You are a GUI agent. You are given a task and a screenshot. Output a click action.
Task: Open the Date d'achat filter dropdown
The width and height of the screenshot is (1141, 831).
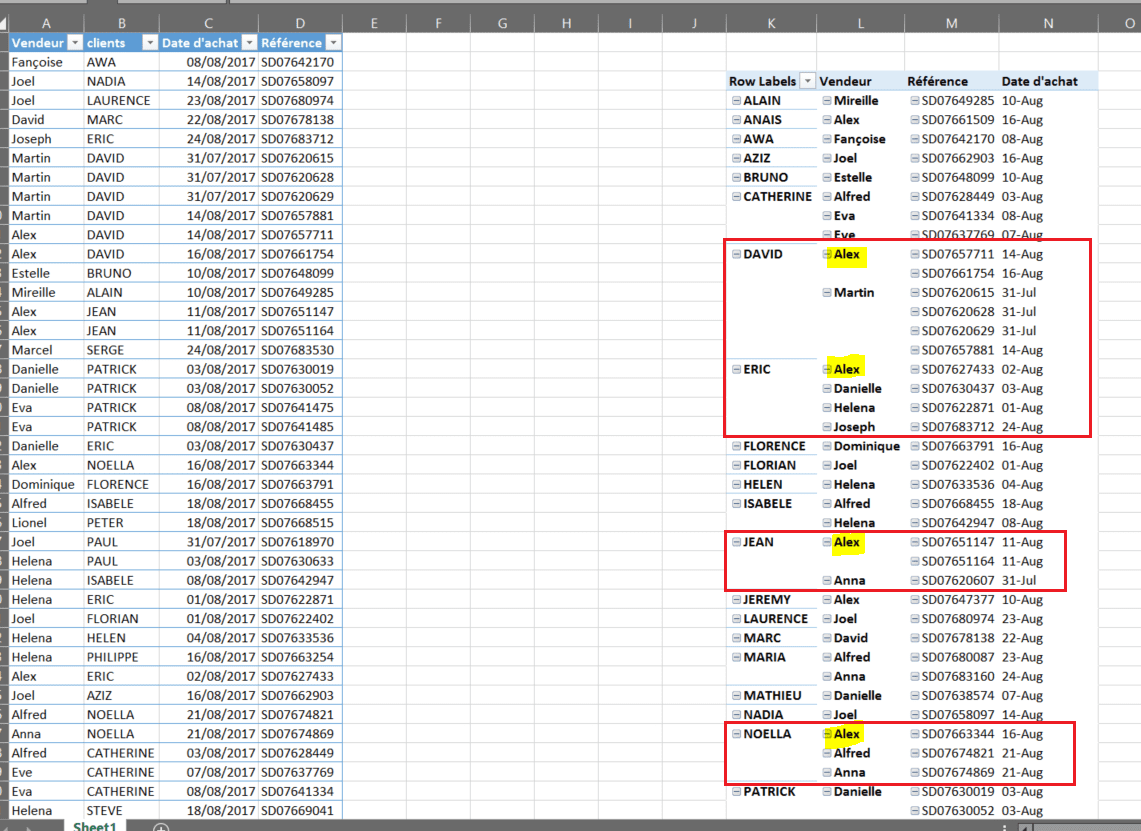pos(247,43)
